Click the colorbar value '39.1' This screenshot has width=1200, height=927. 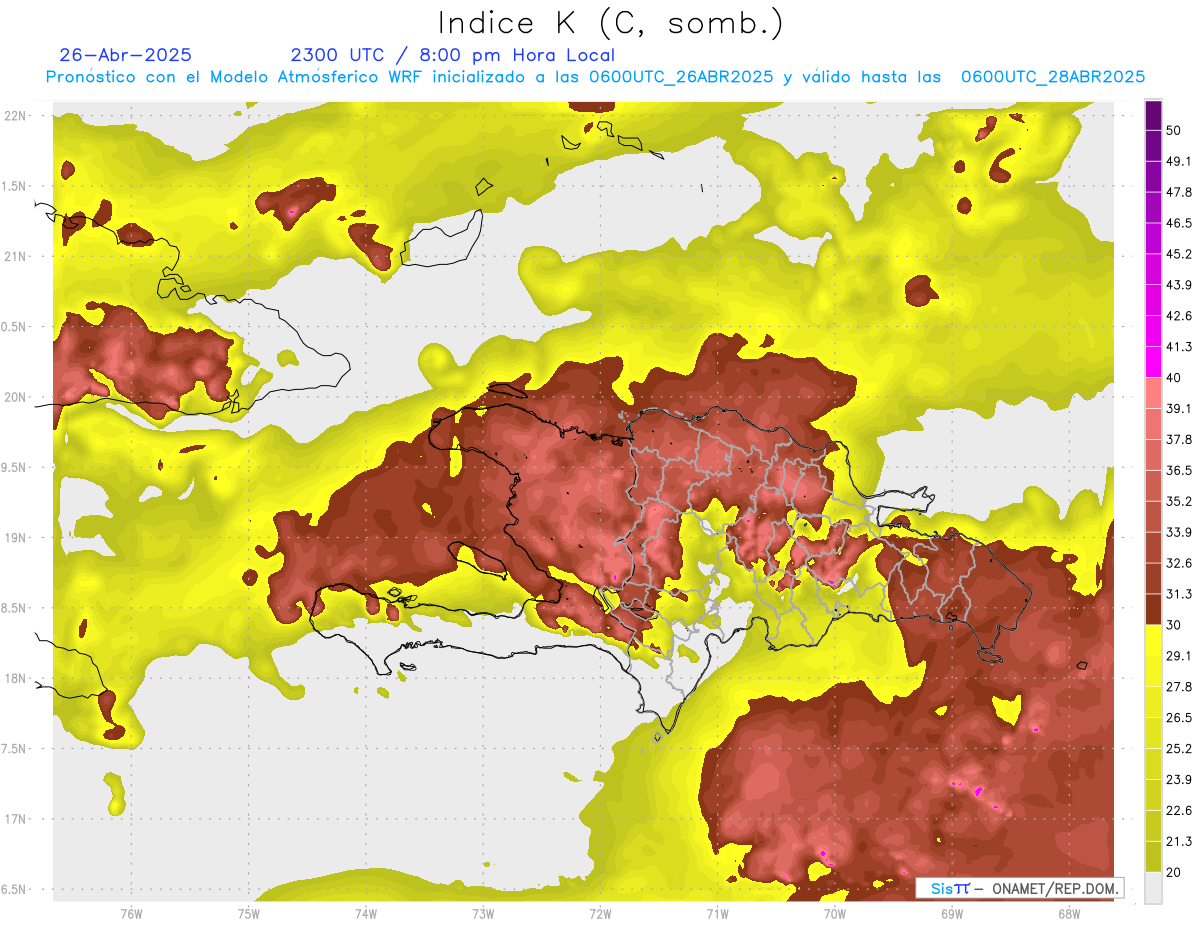pyautogui.click(x=1178, y=408)
